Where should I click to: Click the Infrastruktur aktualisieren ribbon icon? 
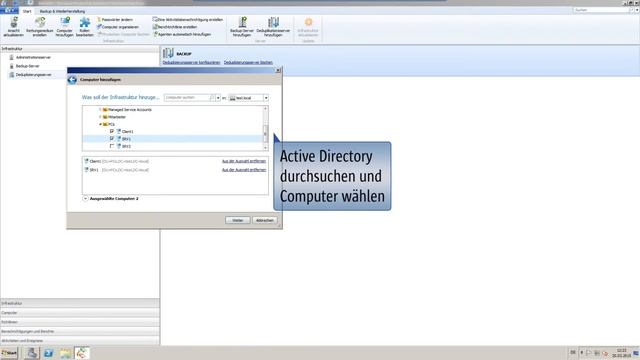pos(308,27)
